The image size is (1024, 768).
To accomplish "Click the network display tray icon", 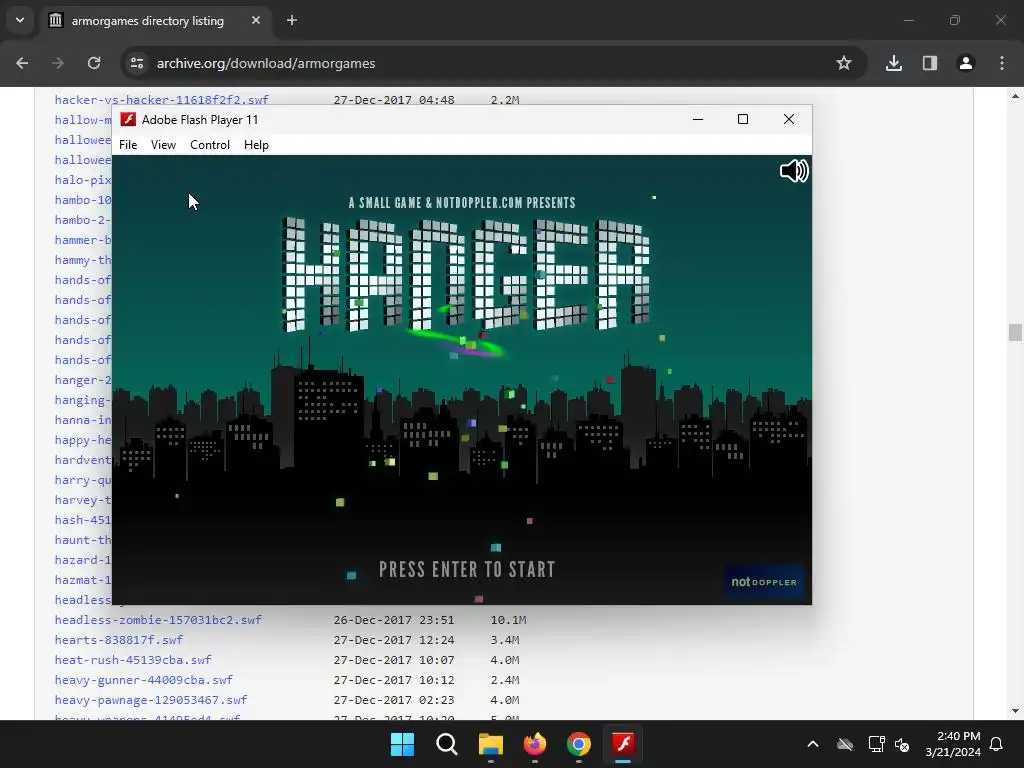I will (876, 744).
